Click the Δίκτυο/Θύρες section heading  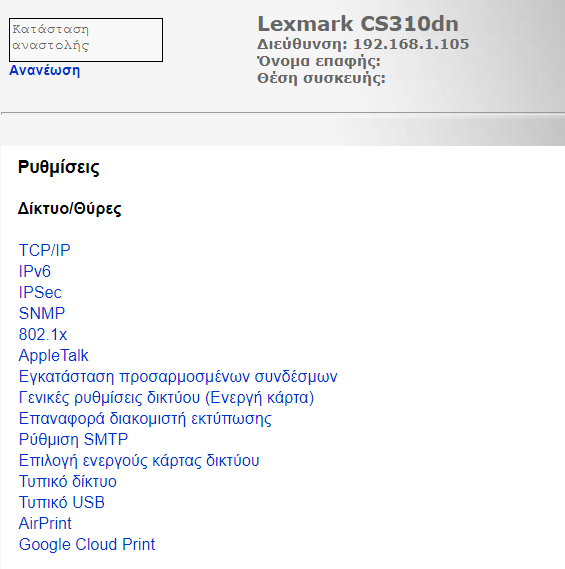click(69, 209)
